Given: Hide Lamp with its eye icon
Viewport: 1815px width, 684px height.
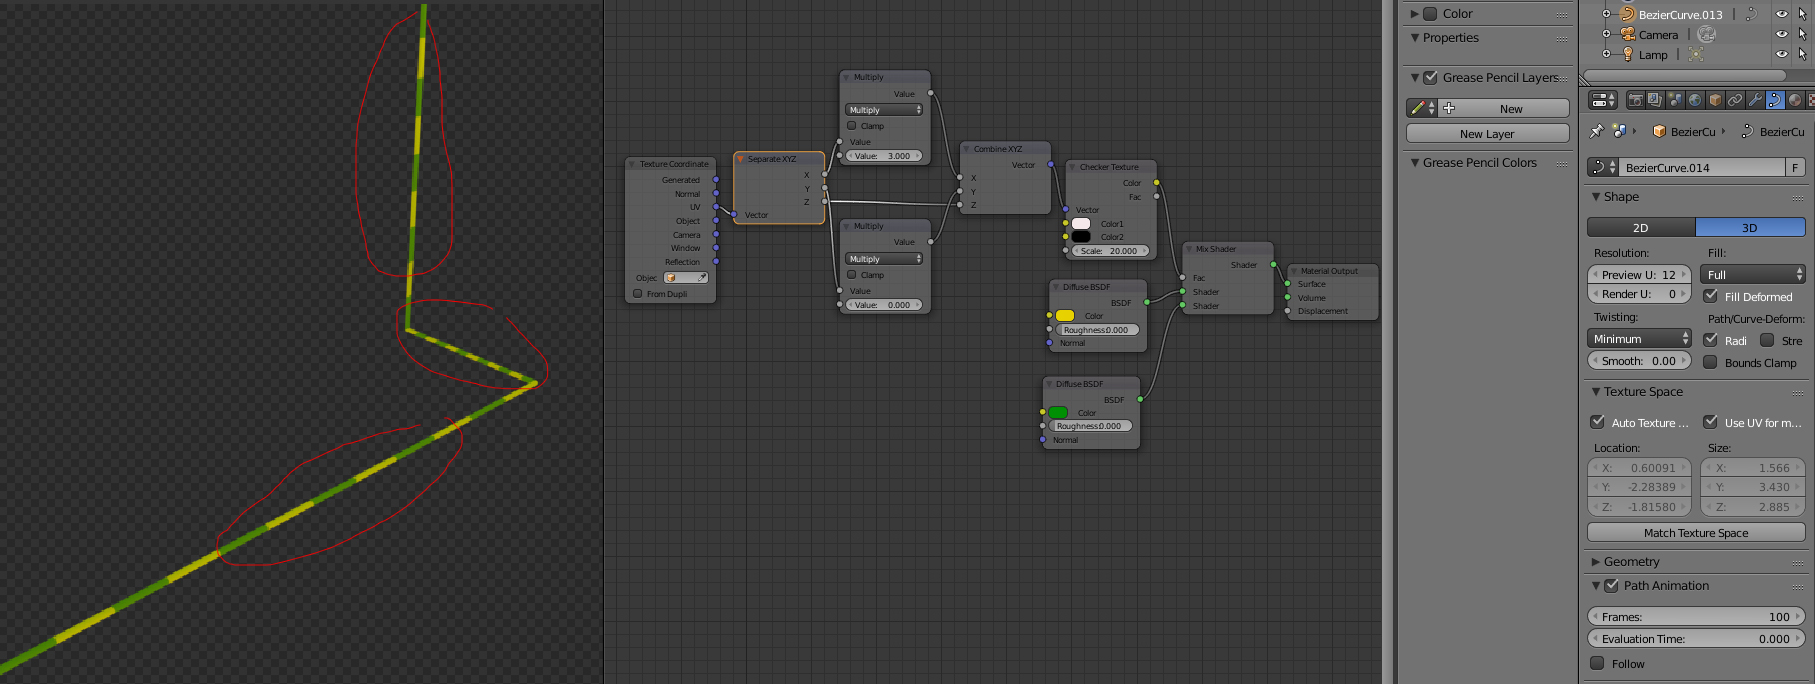Looking at the screenshot, I should pos(1781,54).
